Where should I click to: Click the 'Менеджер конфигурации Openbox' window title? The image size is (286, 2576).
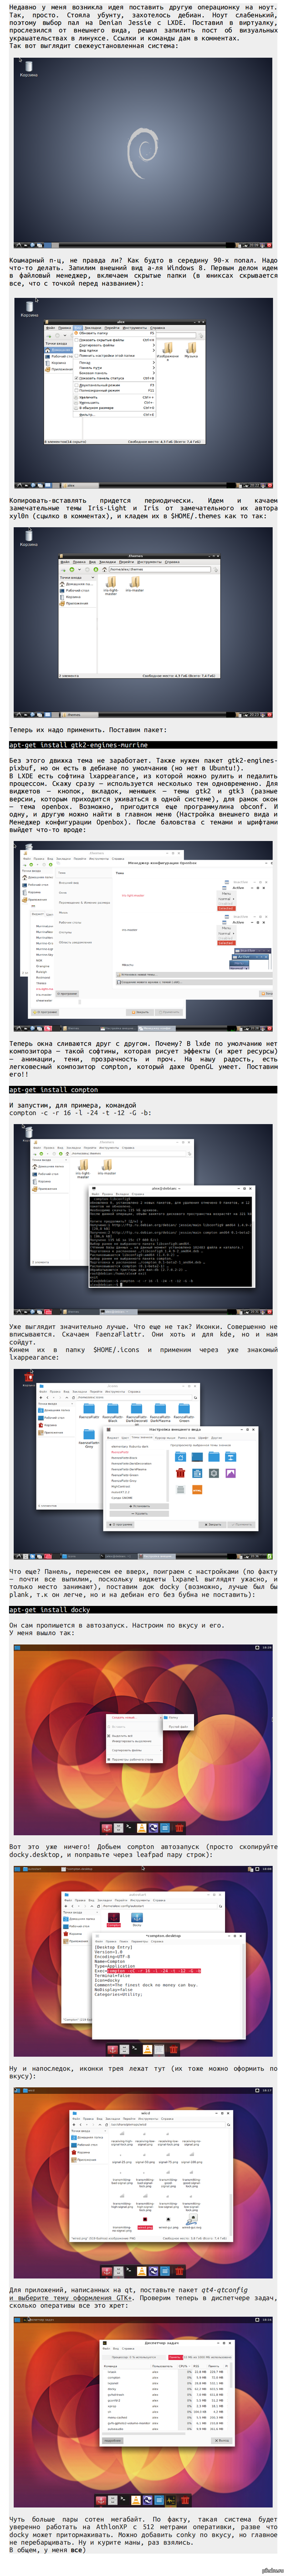162,862
